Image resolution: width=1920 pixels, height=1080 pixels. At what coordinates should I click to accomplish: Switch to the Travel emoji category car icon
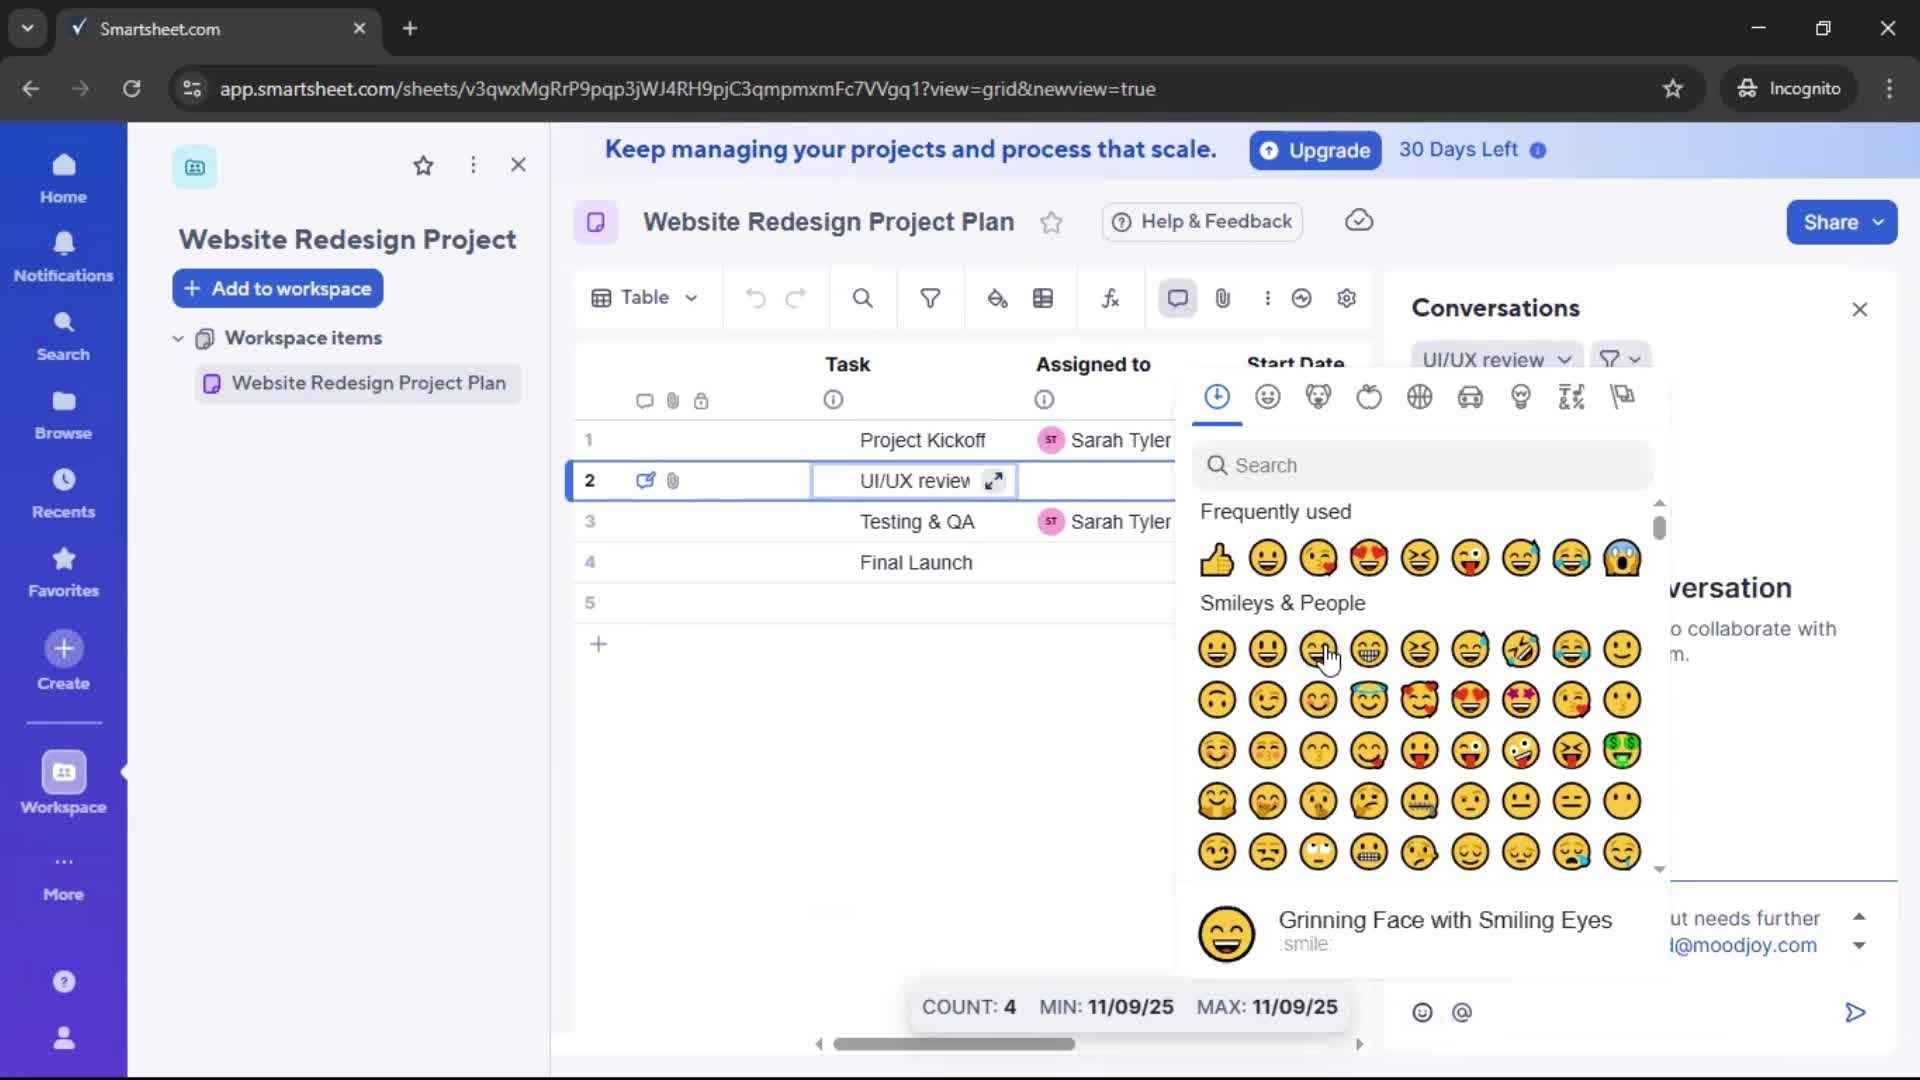tap(1470, 396)
